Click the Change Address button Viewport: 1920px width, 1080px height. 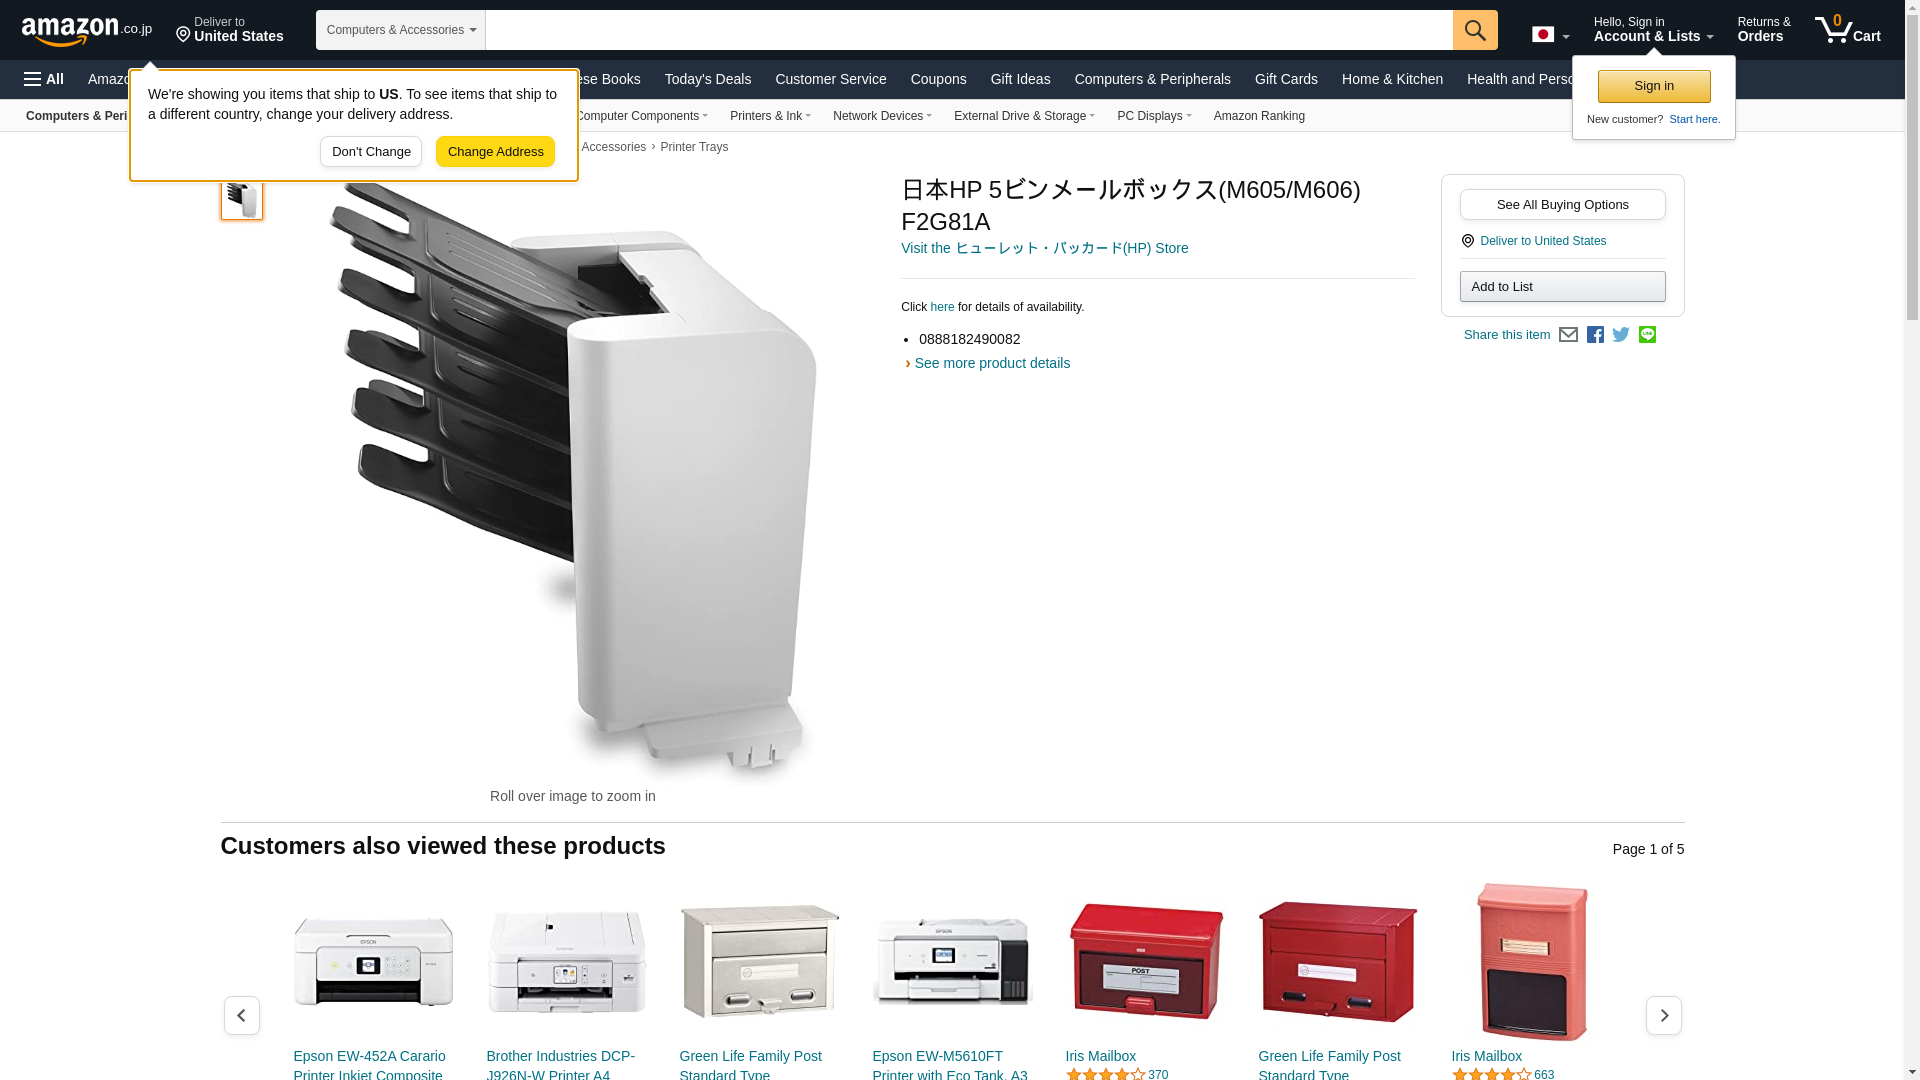coord(495,152)
